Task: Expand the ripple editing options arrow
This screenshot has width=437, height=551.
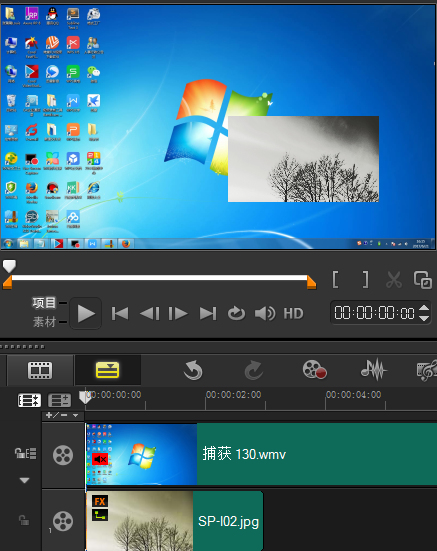Action: coord(24,480)
